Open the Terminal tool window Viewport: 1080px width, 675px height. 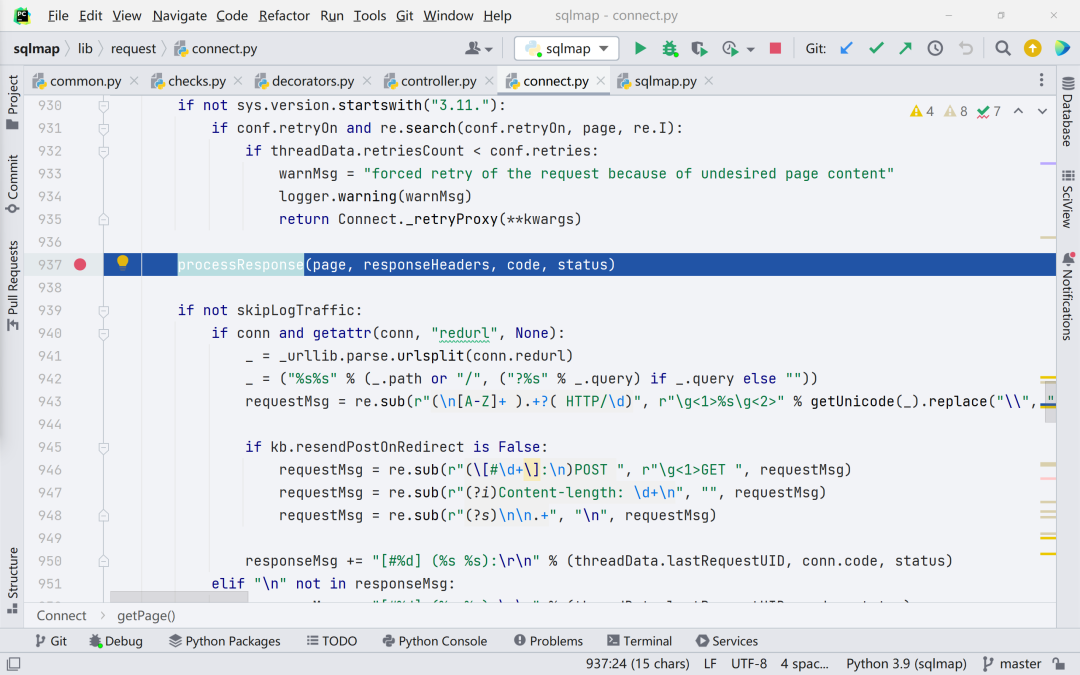pos(639,641)
